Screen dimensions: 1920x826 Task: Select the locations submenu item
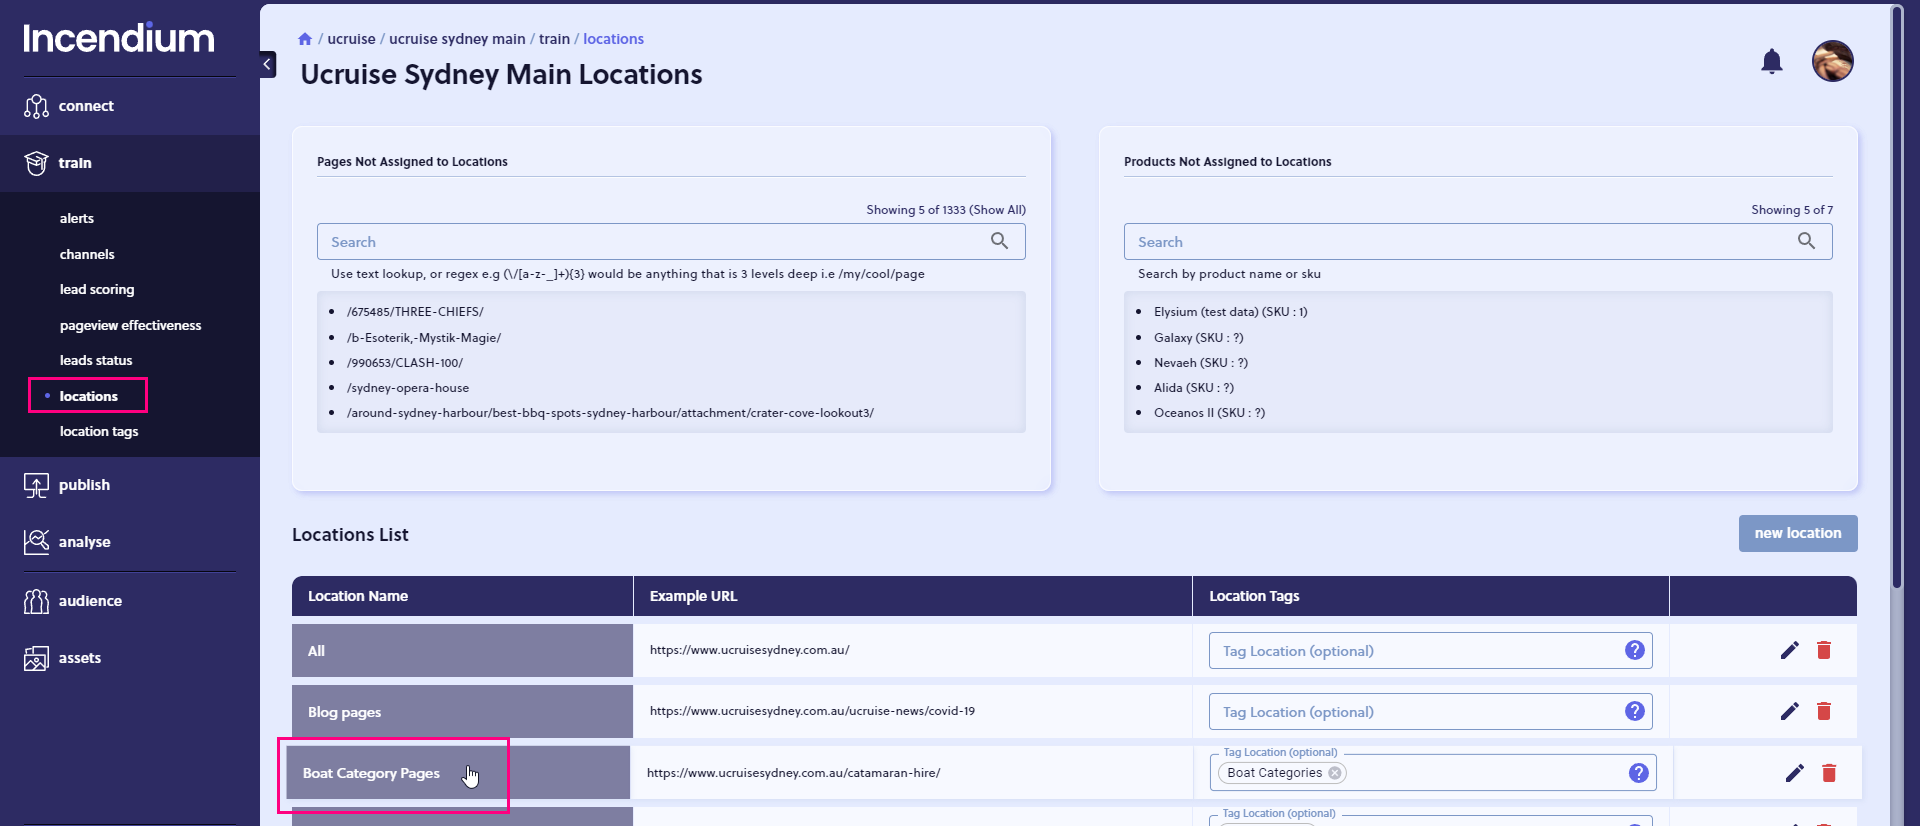(x=88, y=396)
